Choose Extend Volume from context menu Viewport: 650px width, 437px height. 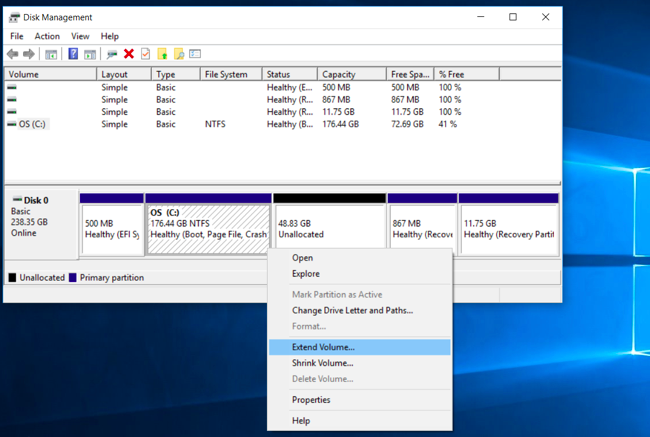coord(323,347)
